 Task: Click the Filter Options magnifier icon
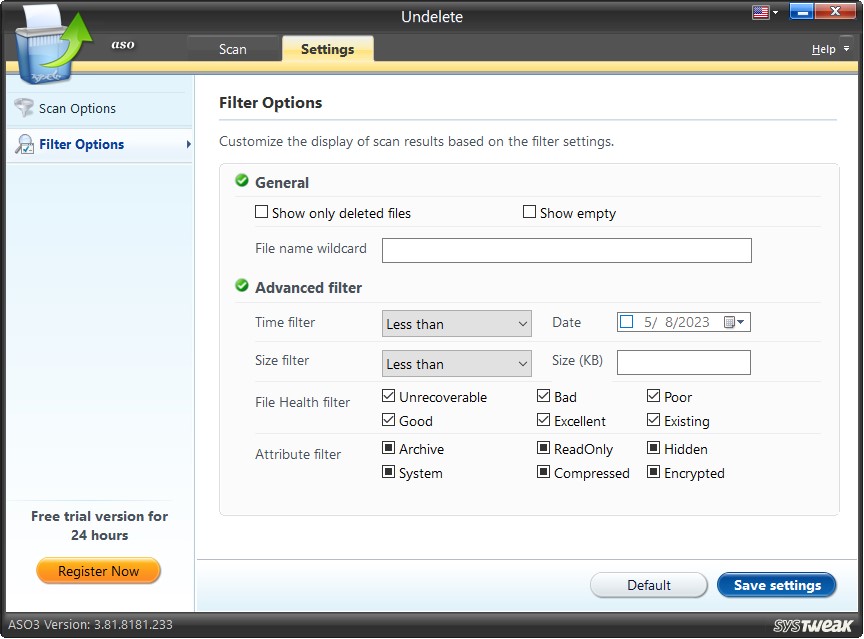(x=22, y=144)
